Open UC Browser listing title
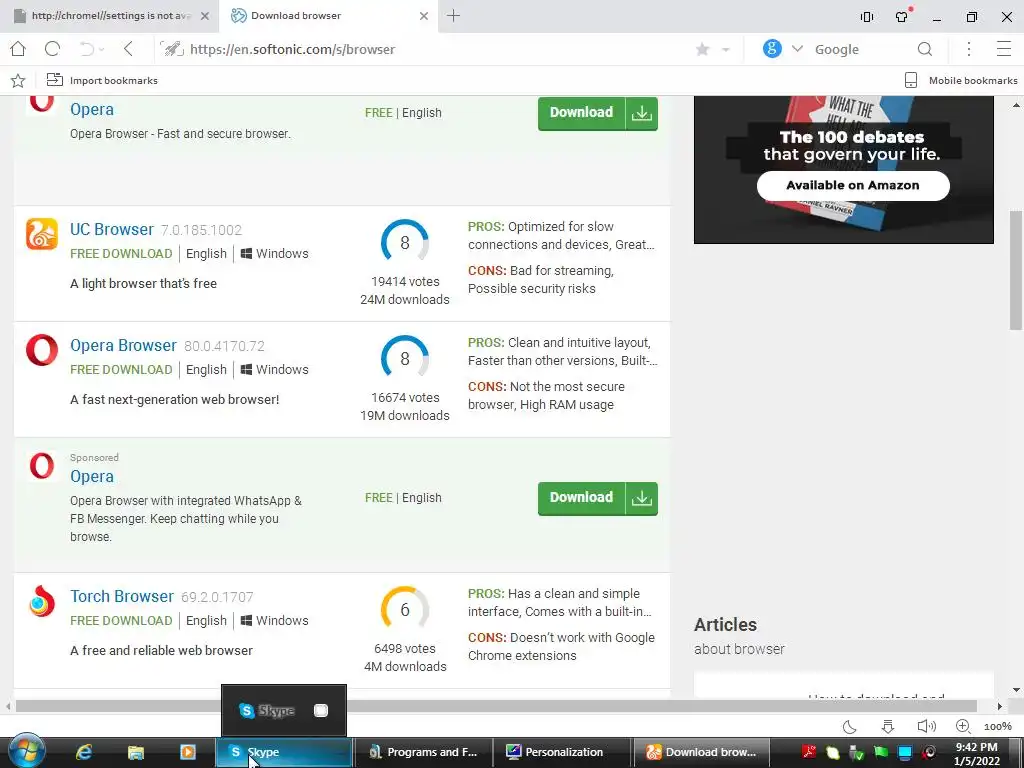The height and width of the screenshot is (768, 1024). pos(112,229)
